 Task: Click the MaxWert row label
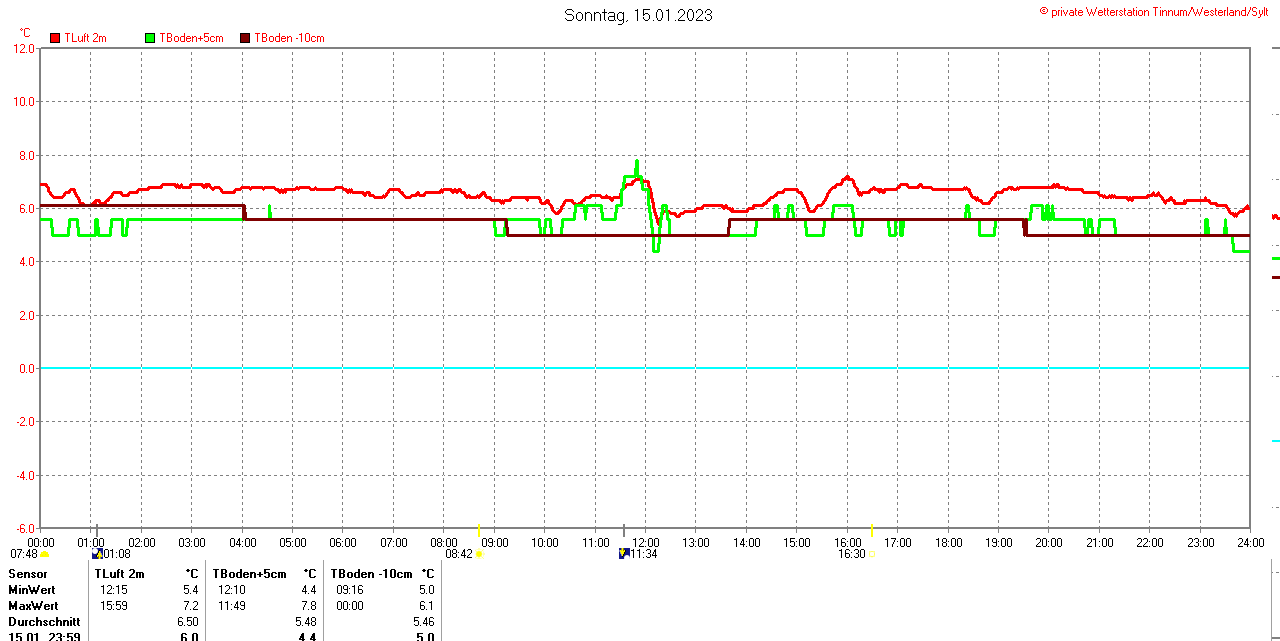click(x=33, y=606)
